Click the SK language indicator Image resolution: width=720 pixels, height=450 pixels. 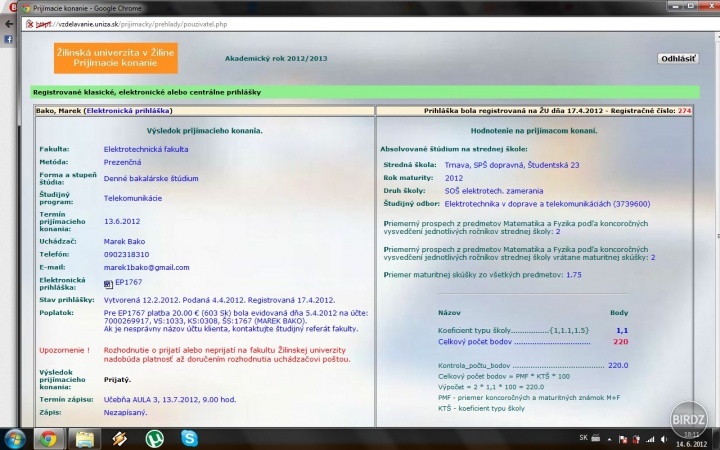coord(583,438)
